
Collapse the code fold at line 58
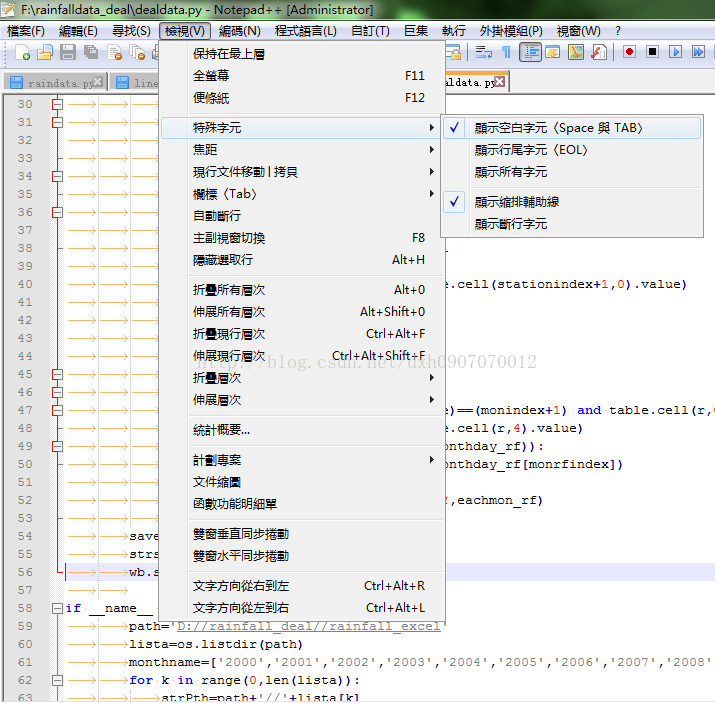pos(57,608)
